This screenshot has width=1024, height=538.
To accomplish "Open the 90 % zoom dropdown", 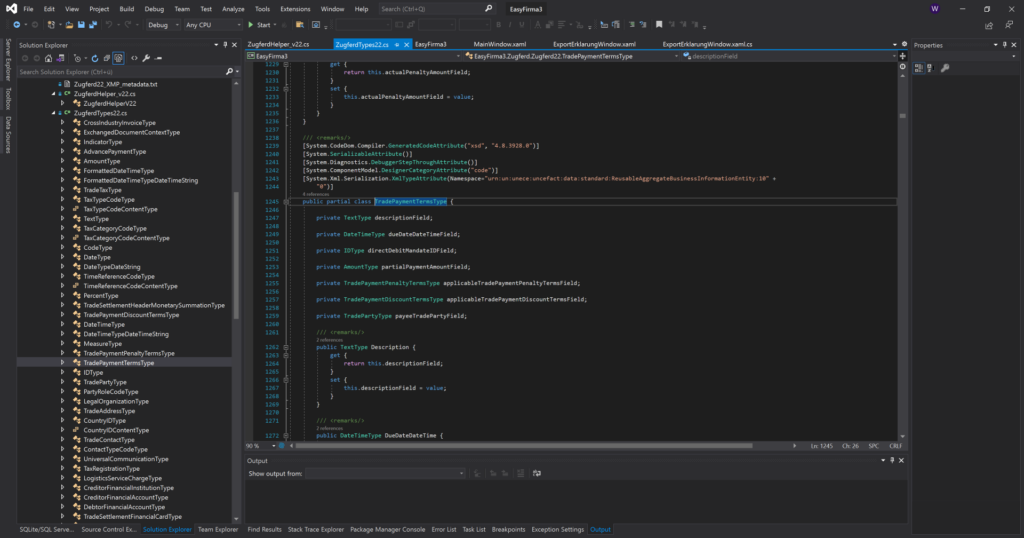I will pos(261,446).
